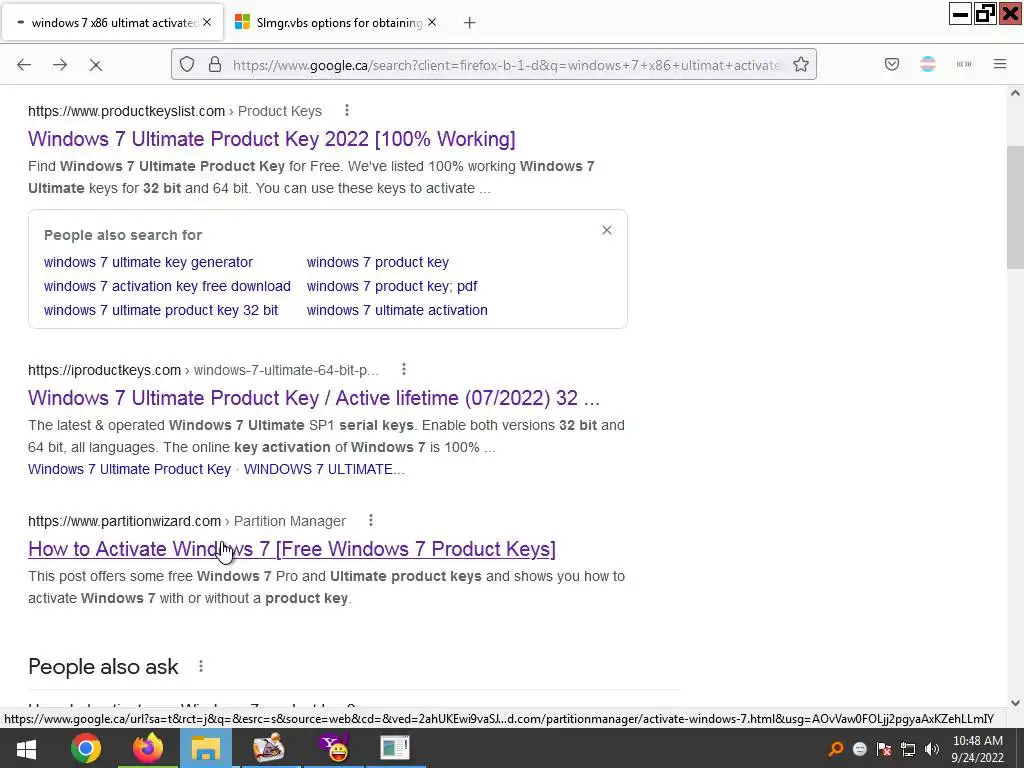Open How to Activate Windows 7 result
The height and width of the screenshot is (768, 1024).
coord(292,549)
